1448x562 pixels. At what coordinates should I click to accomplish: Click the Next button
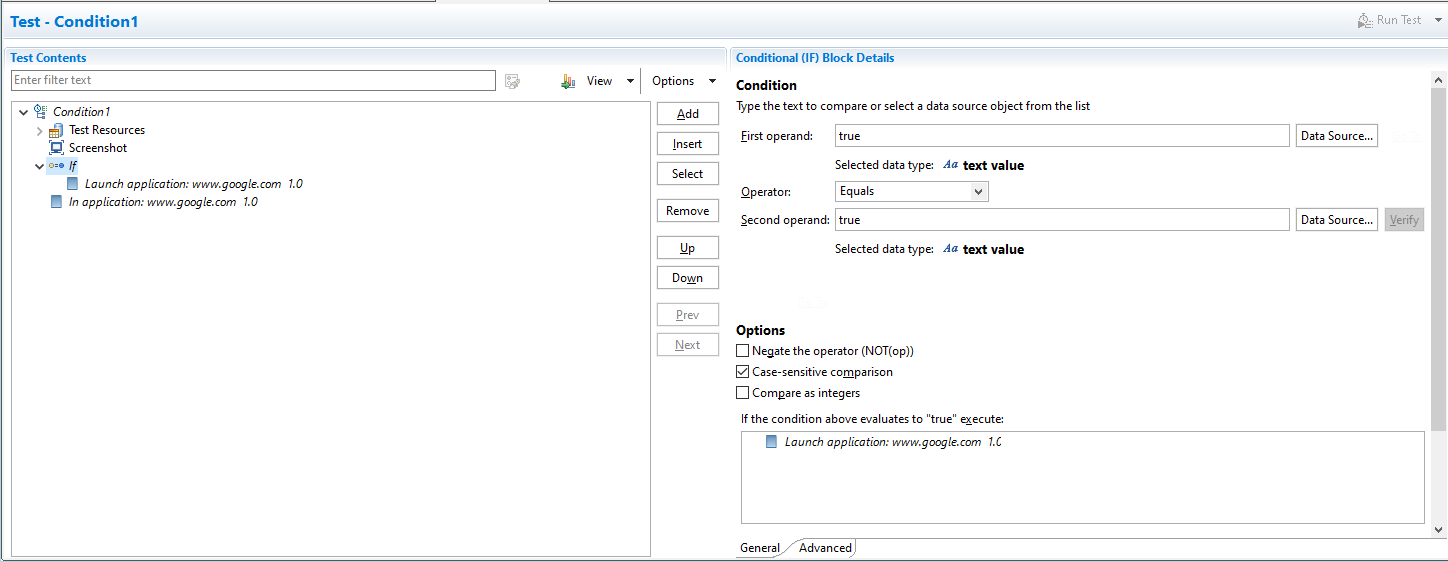click(688, 345)
